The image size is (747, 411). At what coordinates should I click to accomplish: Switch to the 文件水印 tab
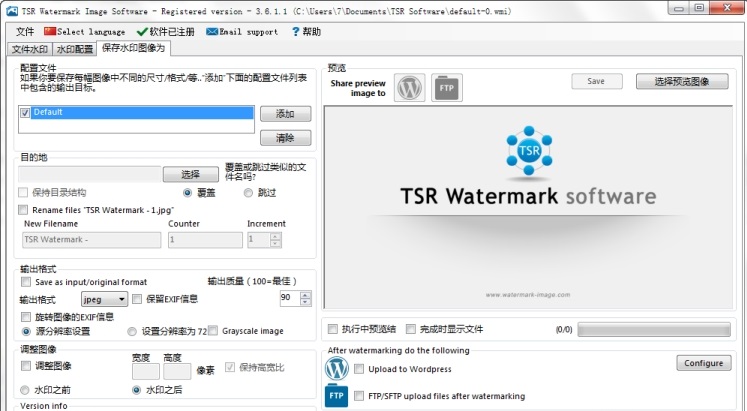coord(30,49)
